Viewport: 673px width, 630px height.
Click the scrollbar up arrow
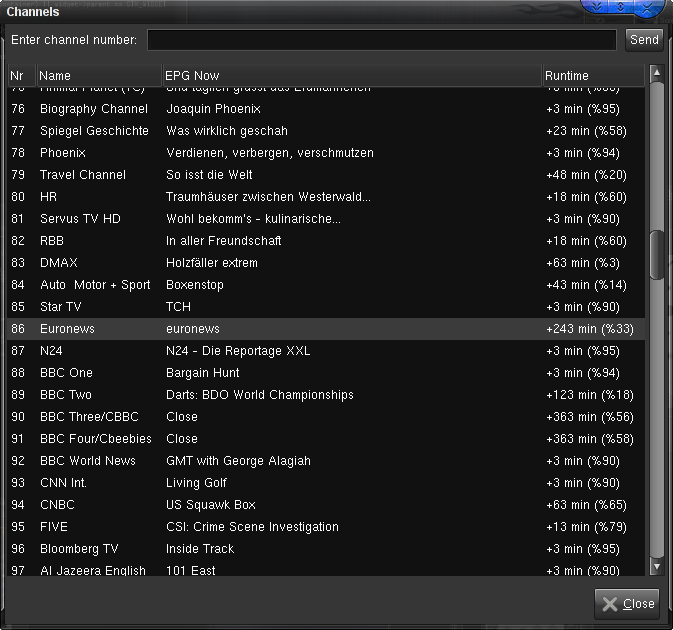656,73
